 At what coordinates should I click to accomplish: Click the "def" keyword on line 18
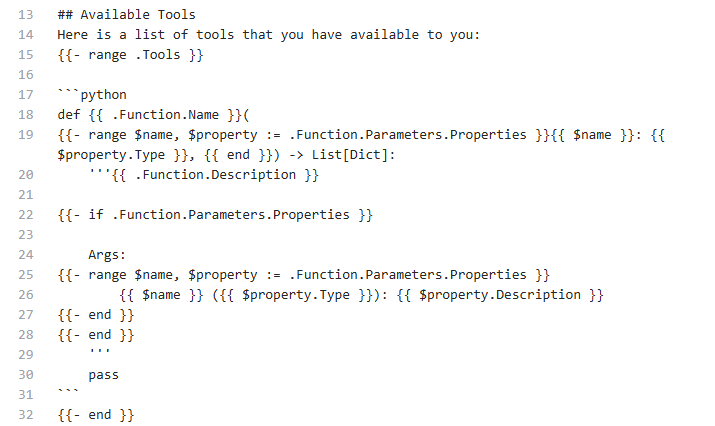(69, 115)
